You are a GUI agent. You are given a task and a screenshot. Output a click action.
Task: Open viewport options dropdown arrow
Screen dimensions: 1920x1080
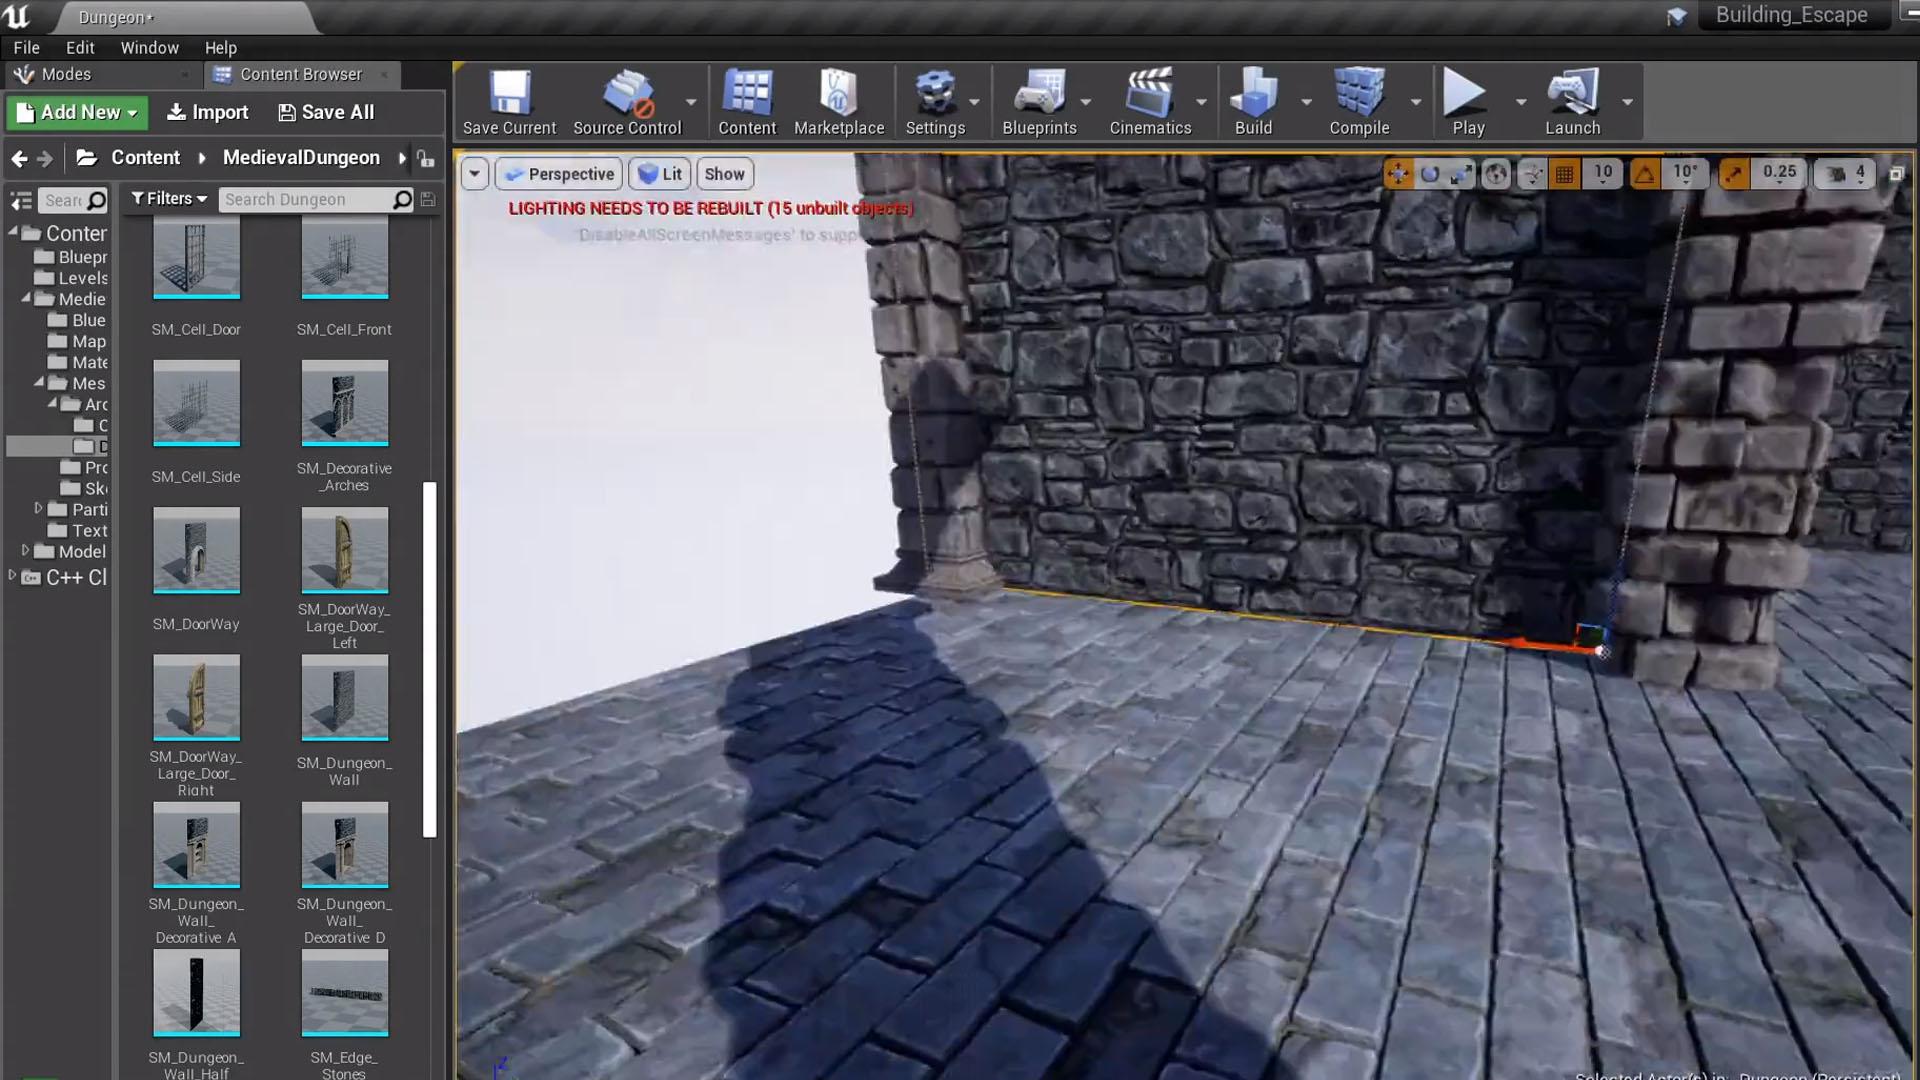(475, 174)
